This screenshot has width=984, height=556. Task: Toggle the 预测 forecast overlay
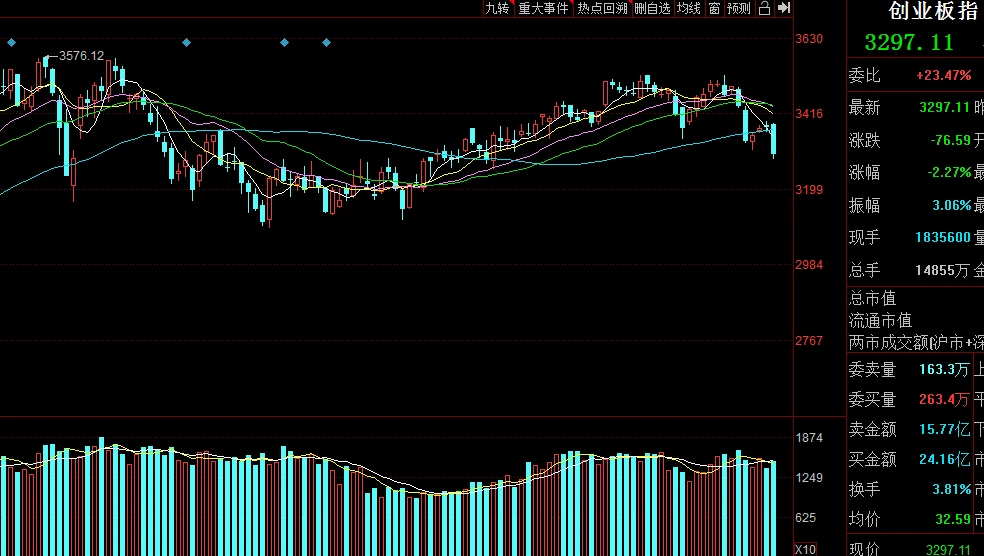tap(739, 8)
